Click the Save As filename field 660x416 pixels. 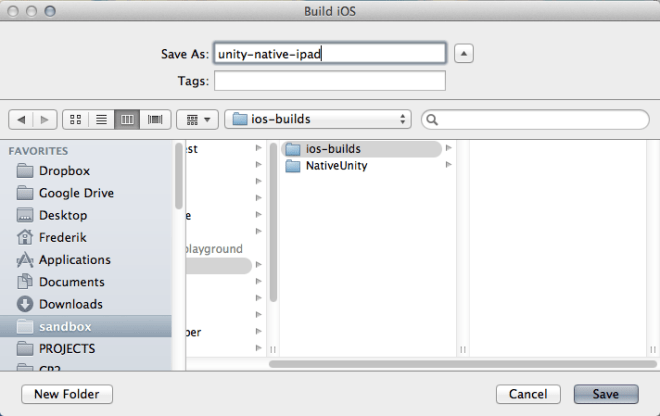click(330, 53)
